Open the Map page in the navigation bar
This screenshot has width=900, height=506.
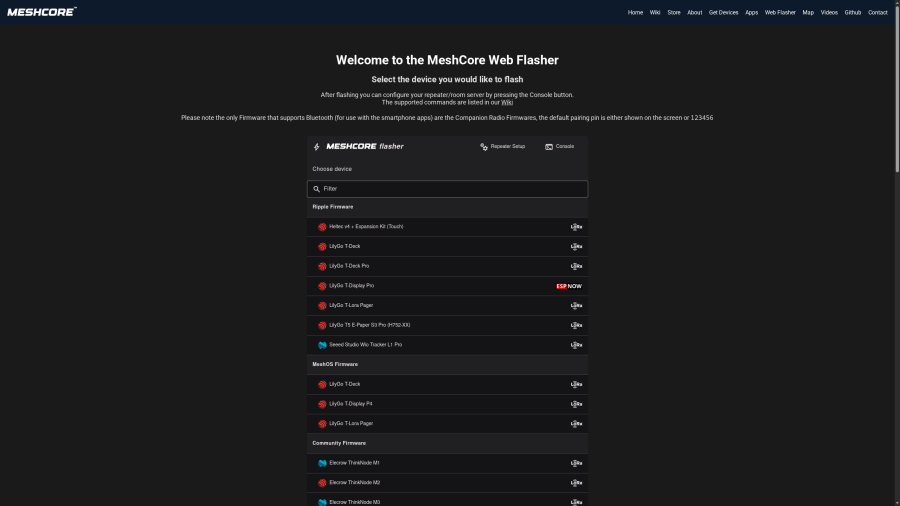coord(808,13)
